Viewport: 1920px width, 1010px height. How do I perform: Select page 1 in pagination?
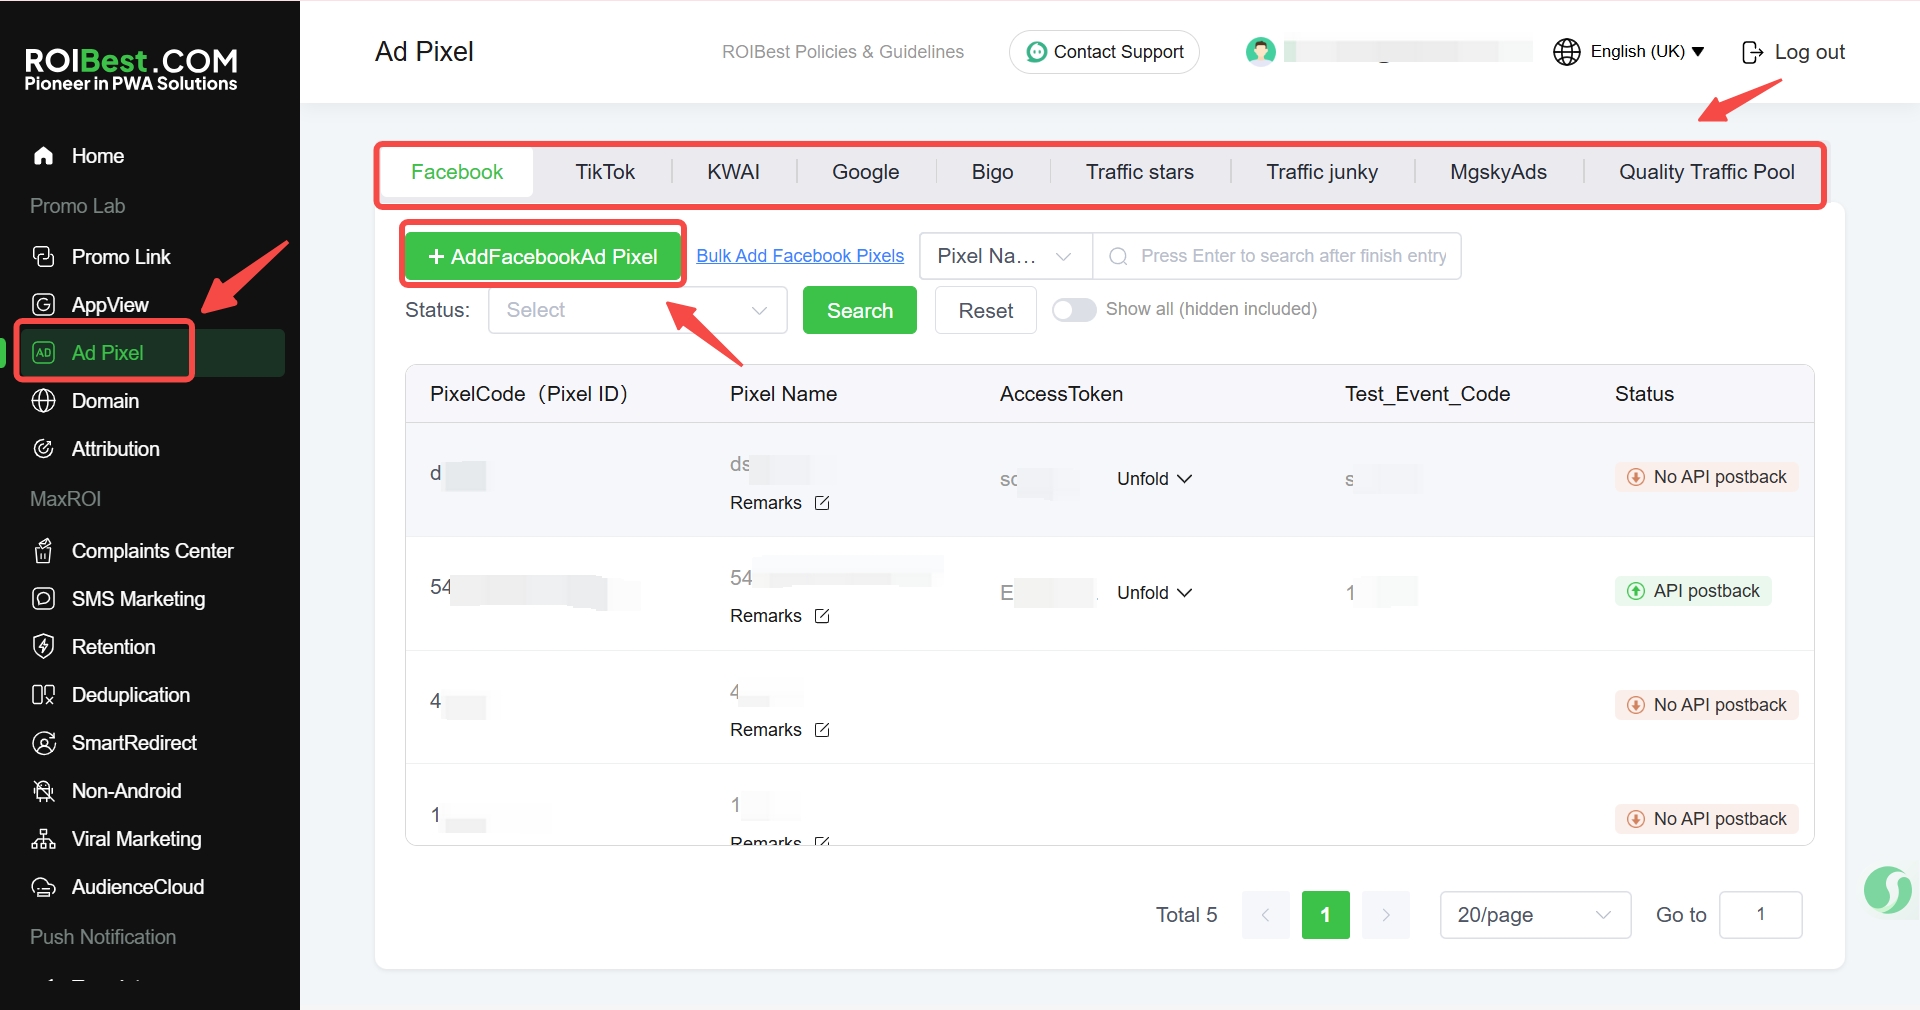coord(1326,915)
